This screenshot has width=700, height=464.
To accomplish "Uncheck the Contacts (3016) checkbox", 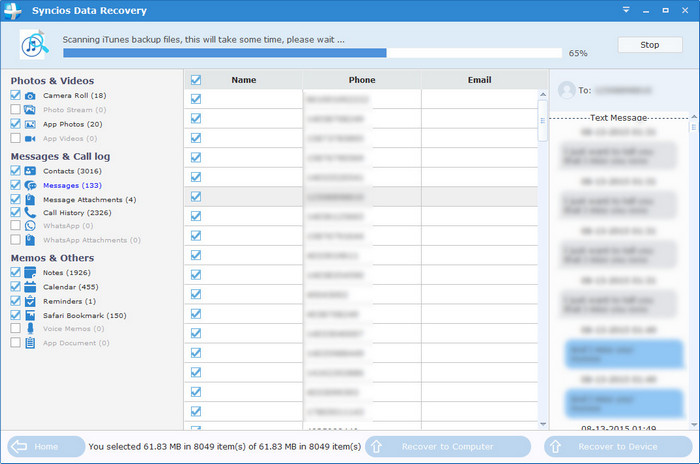I will (15, 171).
